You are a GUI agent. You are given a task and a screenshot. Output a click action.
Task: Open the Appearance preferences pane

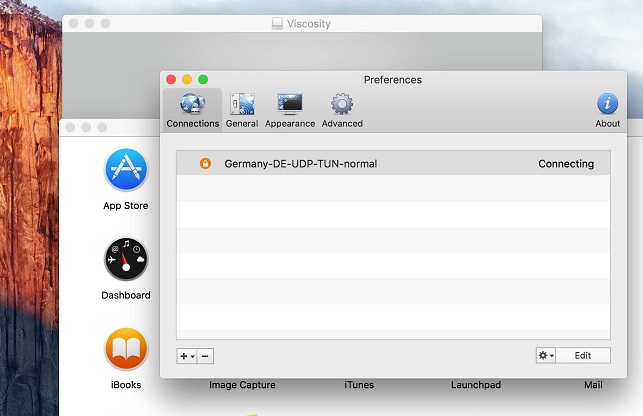[x=290, y=110]
